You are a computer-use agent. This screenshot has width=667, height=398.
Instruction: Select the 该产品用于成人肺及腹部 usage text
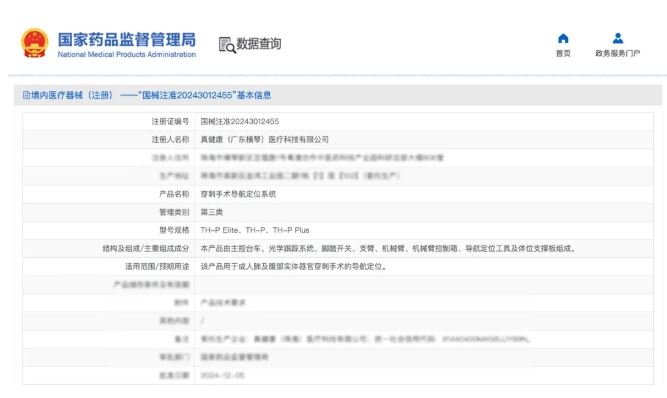[294, 267]
